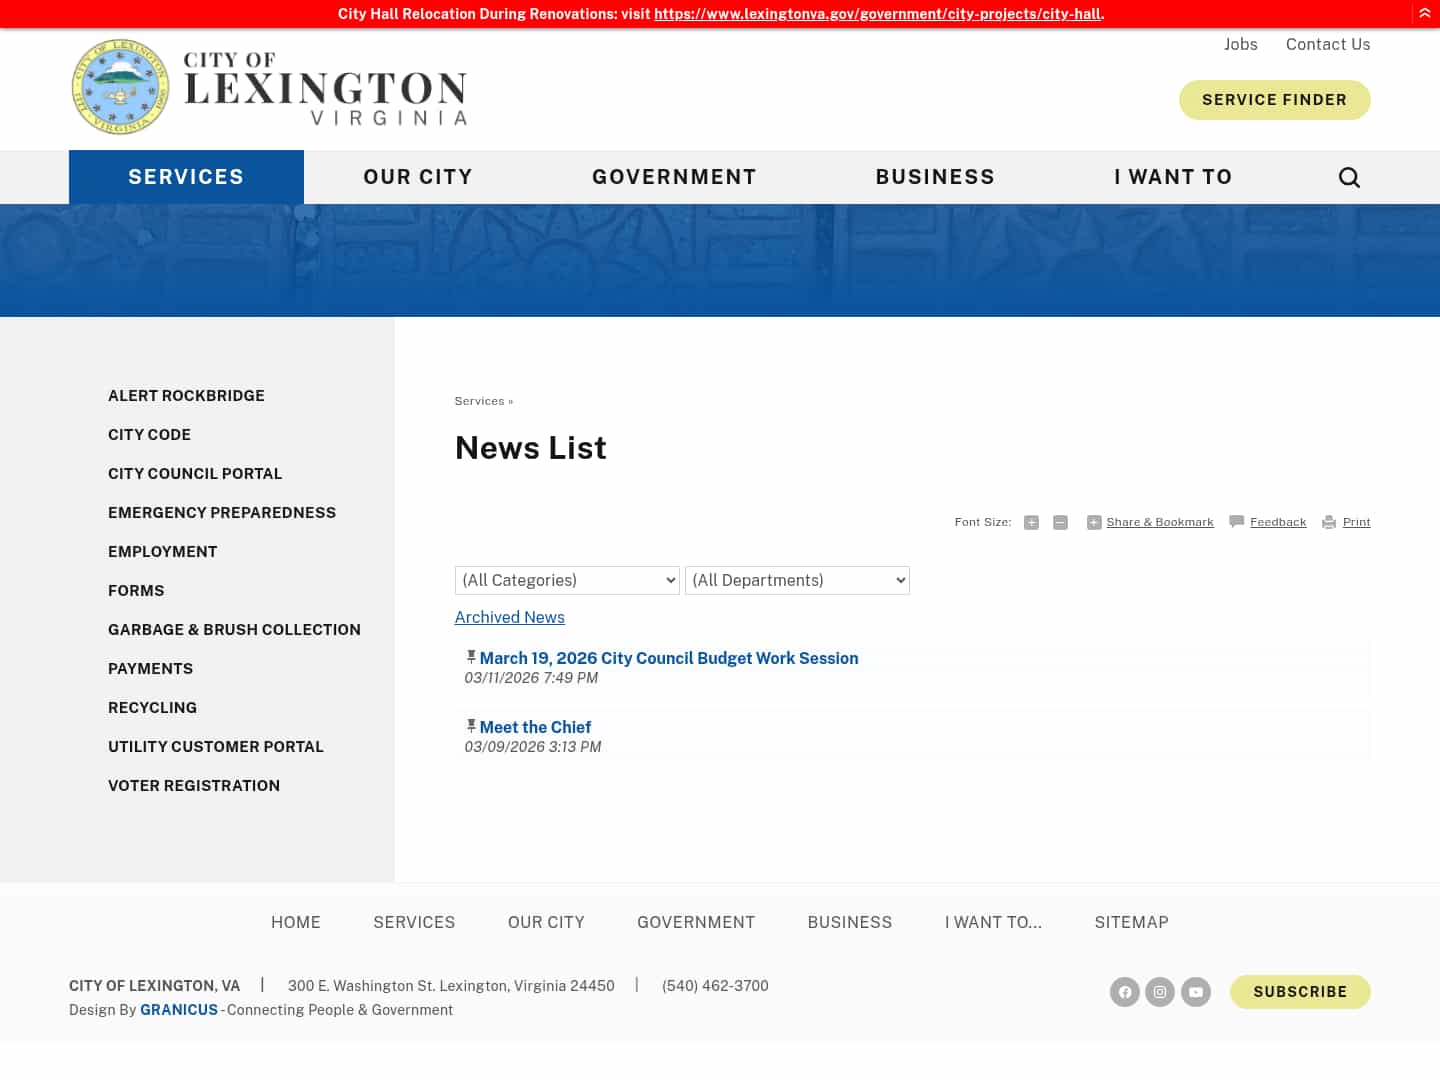Image resolution: width=1440 pixels, height=1080 pixels.
Task: Open the GOVERNMENT navigation menu
Action: pyautogui.click(x=674, y=177)
